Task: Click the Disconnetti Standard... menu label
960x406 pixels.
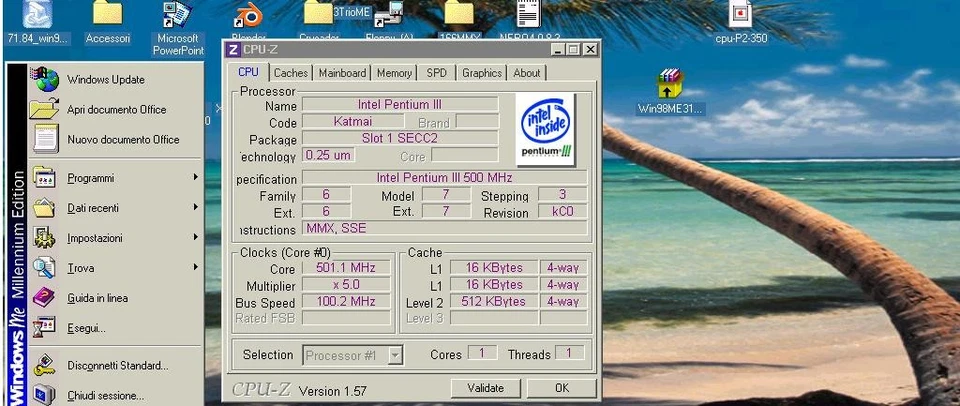Action: [x=118, y=366]
